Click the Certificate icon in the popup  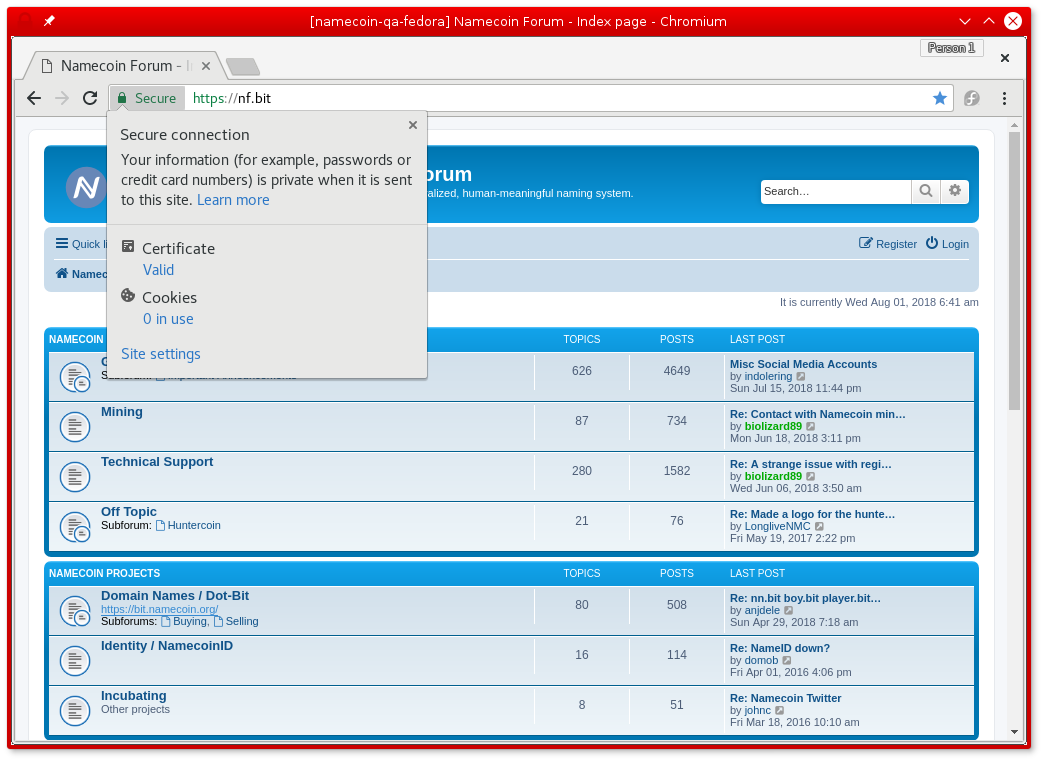[x=129, y=246]
